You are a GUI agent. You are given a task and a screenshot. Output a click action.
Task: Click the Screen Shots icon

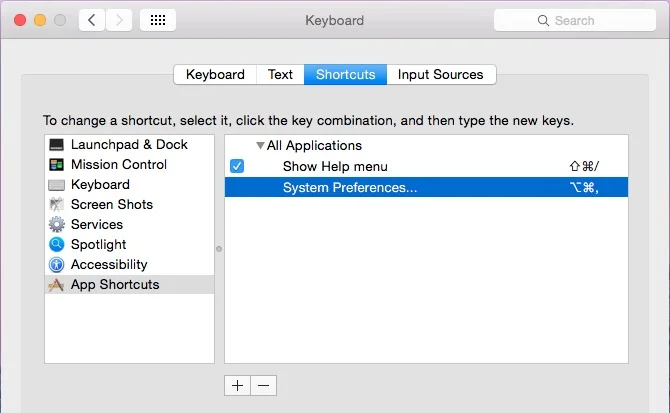56,205
